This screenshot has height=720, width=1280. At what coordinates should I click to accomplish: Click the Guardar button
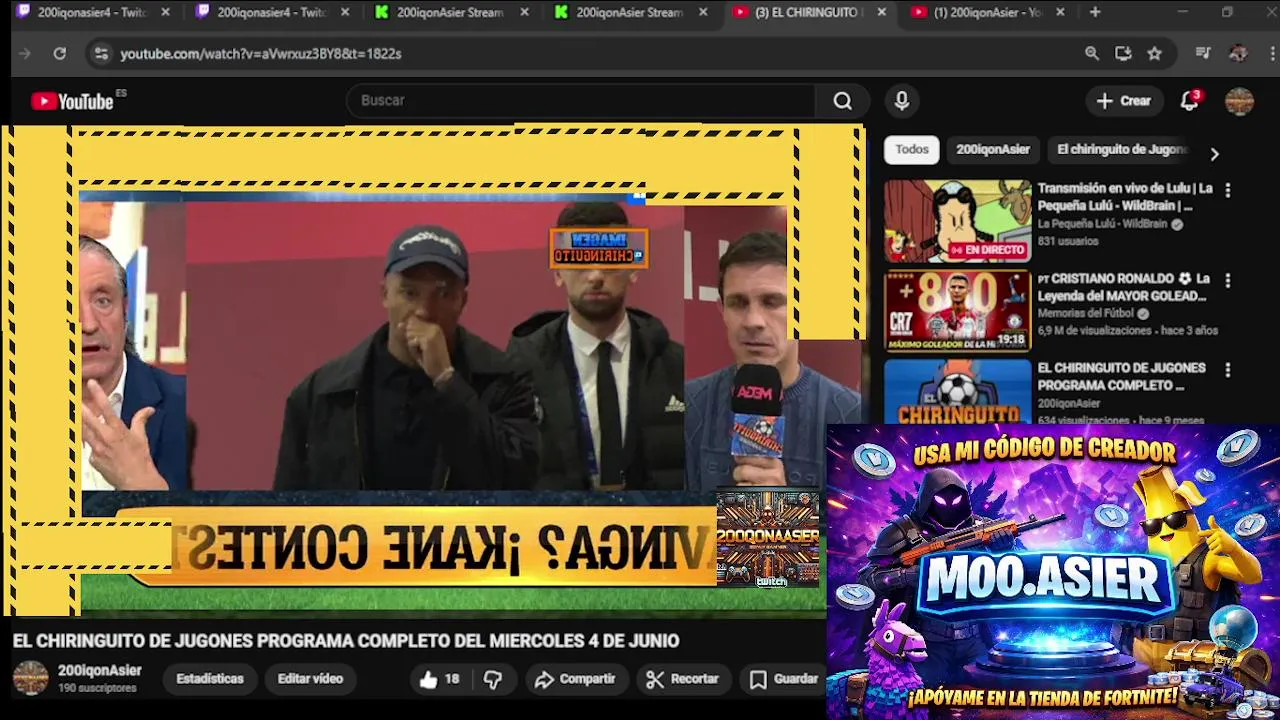[x=785, y=679]
